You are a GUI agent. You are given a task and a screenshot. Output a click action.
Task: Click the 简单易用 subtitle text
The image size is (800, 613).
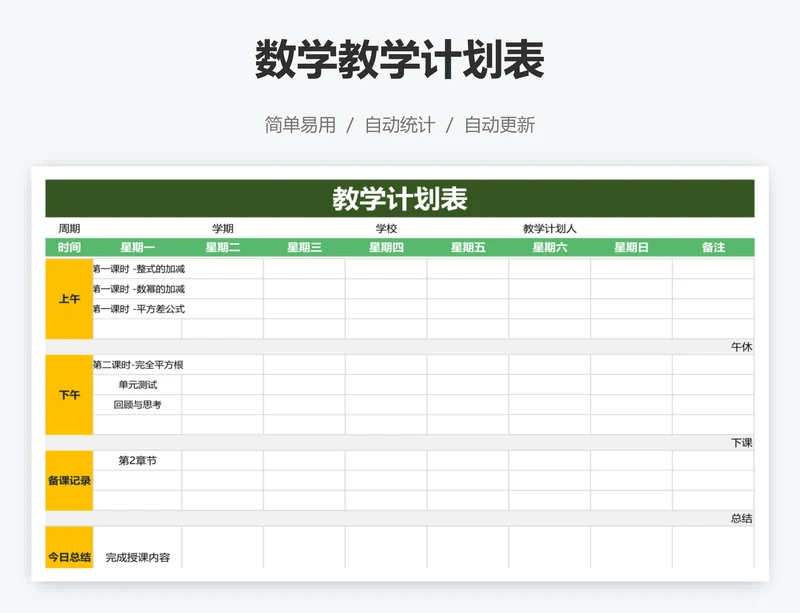(x=300, y=125)
